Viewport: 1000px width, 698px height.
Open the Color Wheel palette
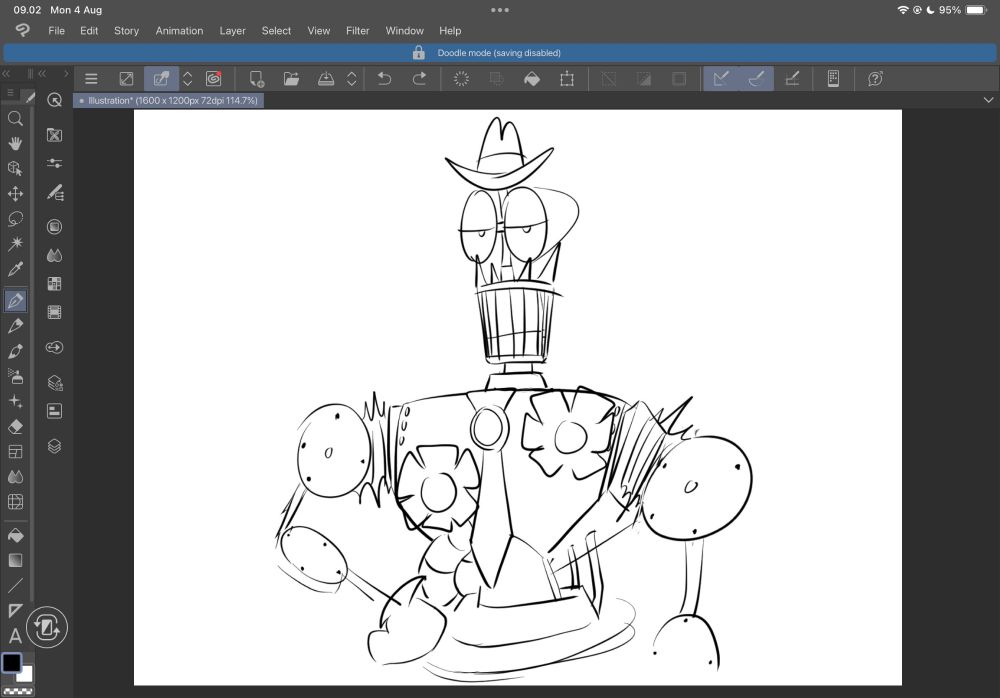pos(55,226)
